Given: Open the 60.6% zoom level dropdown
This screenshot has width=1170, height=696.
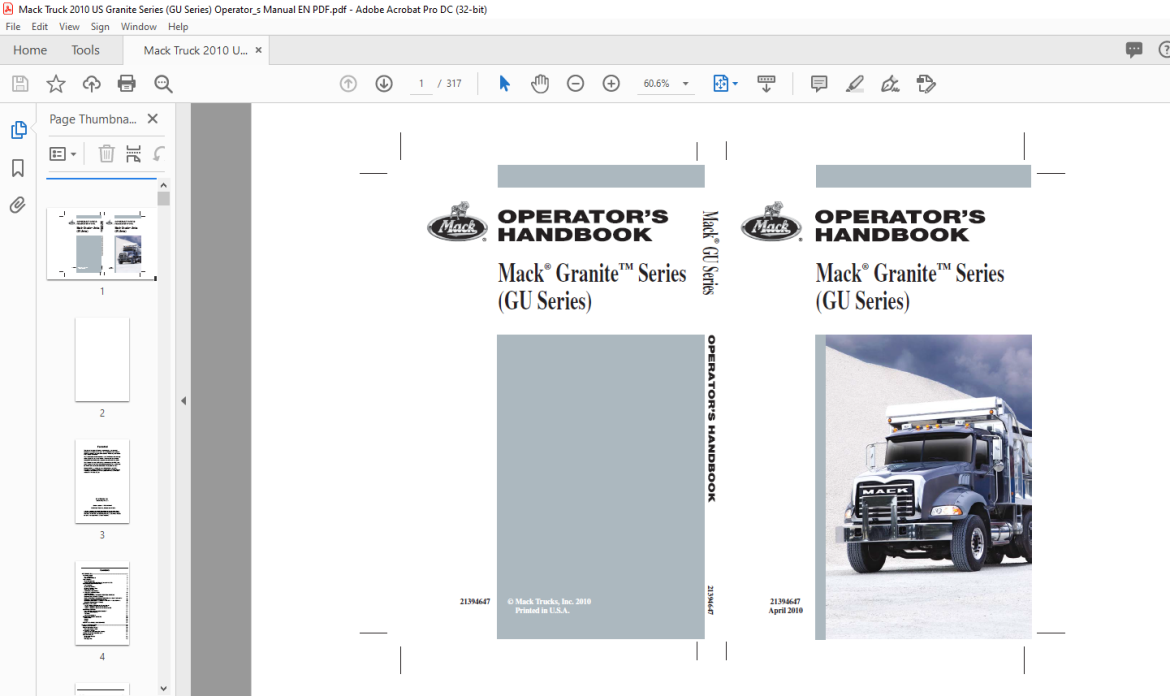Looking at the screenshot, I should click(666, 84).
